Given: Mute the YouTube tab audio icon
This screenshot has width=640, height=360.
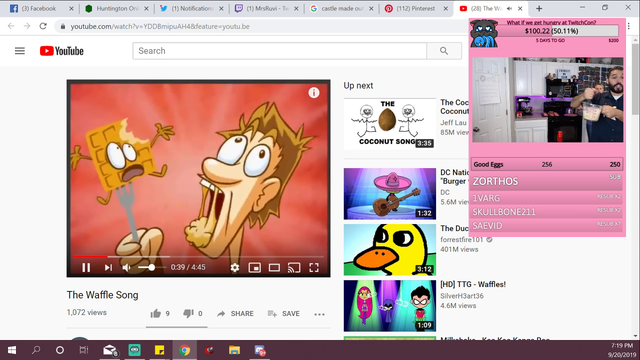Looking at the screenshot, I should tap(509, 9).
